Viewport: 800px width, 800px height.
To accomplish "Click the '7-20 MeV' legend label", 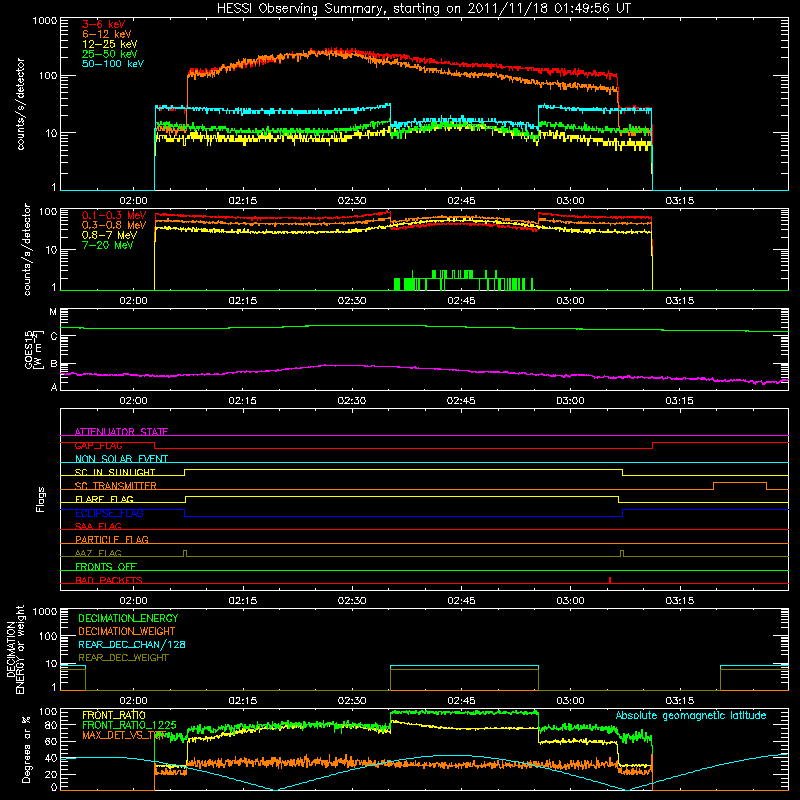I will pyautogui.click(x=108, y=245).
